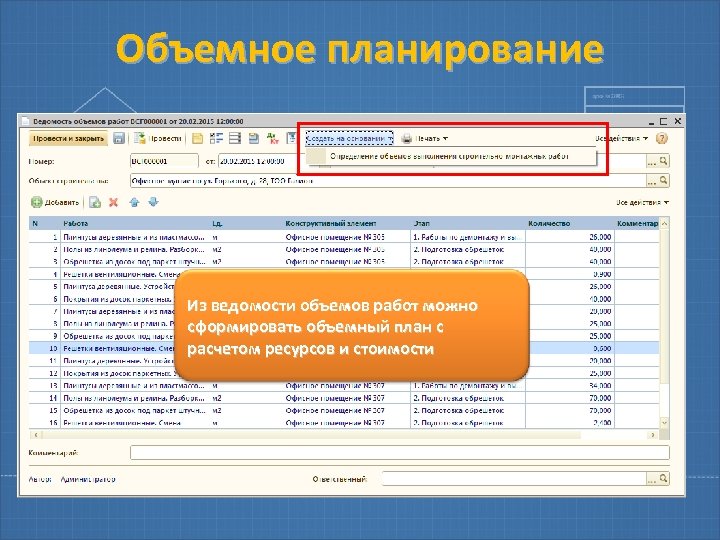Click horizontal scrollbar left arrow
The image size is (720, 540).
coord(35,434)
